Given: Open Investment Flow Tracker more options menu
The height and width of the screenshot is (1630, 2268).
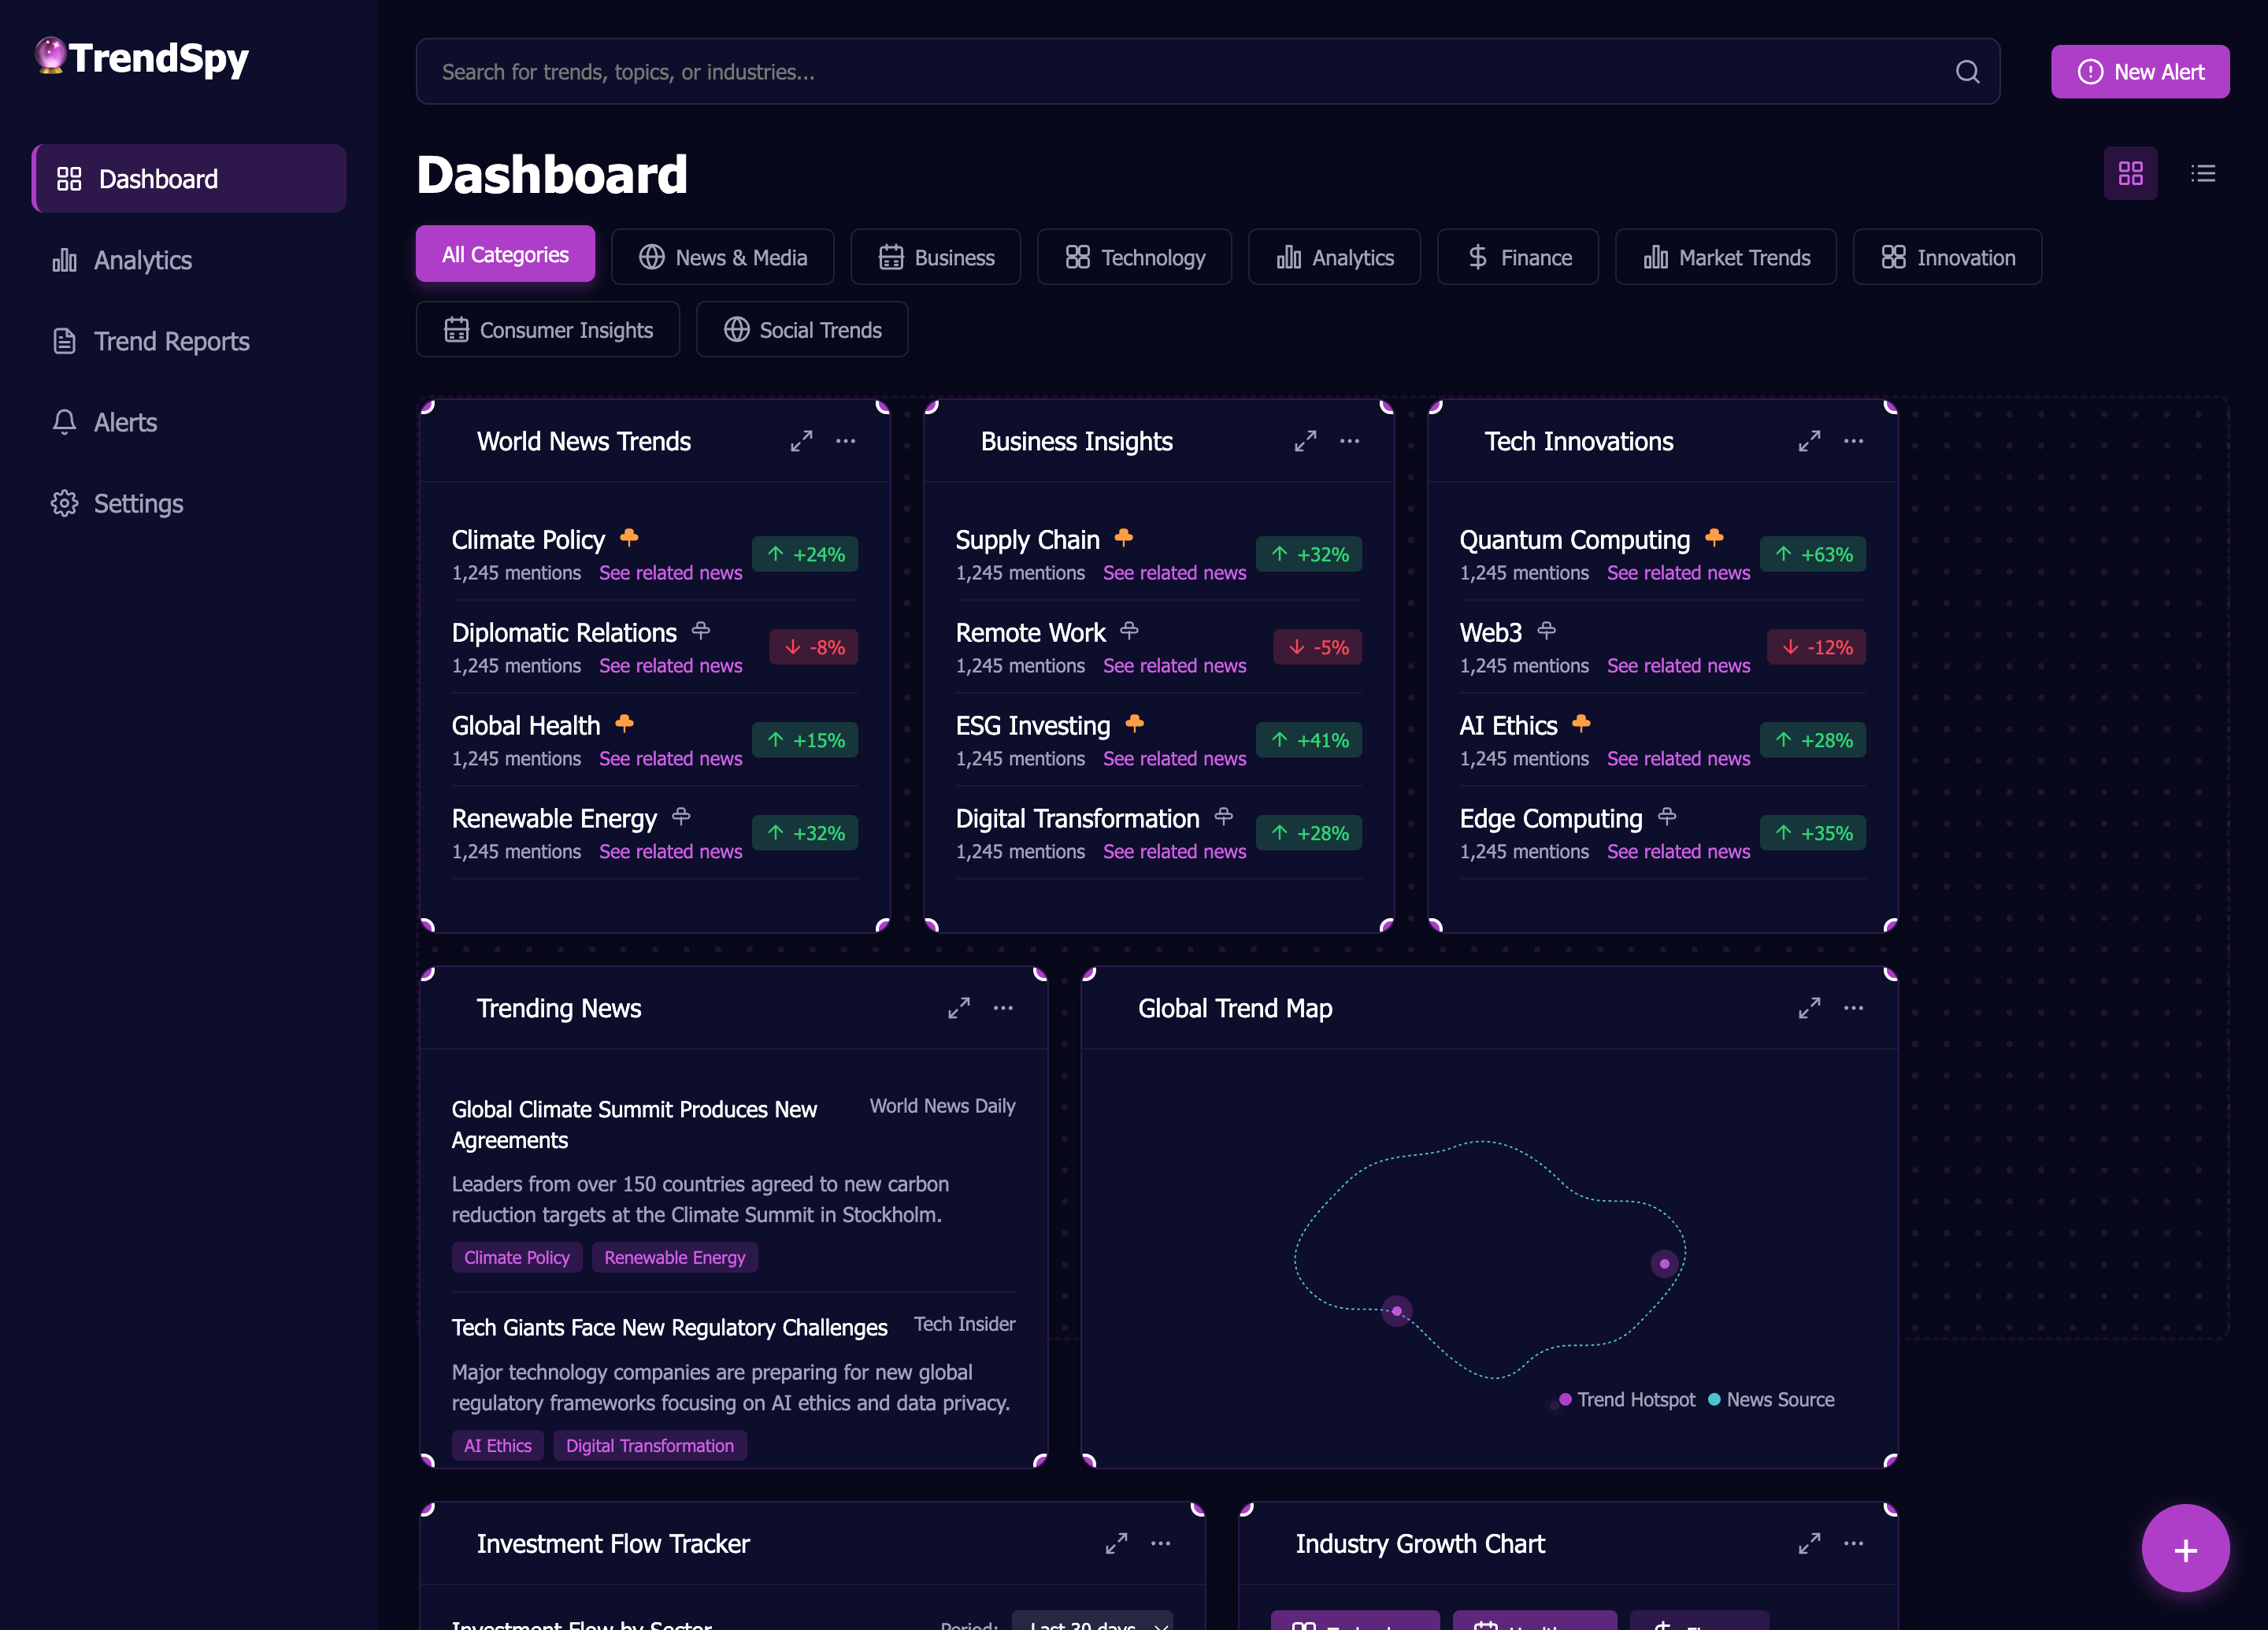Looking at the screenshot, I should coord(1160,1543).
